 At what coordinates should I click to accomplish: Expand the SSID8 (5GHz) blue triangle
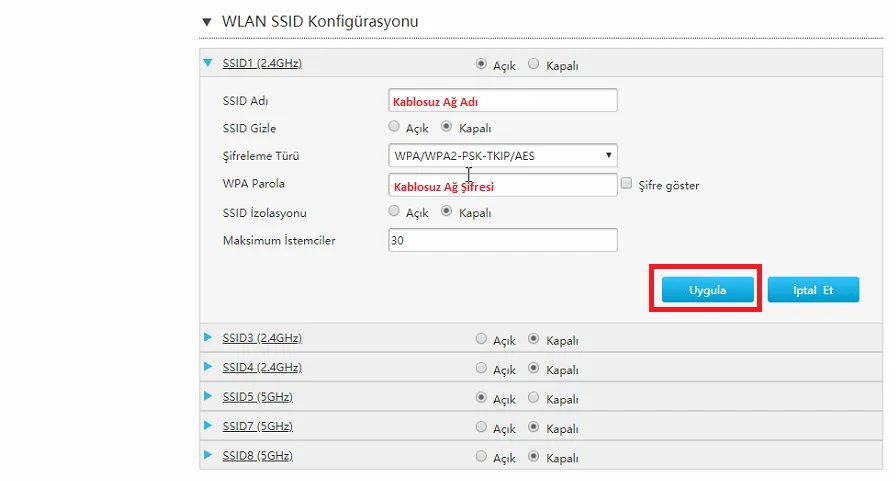click(x=208, y=455)
